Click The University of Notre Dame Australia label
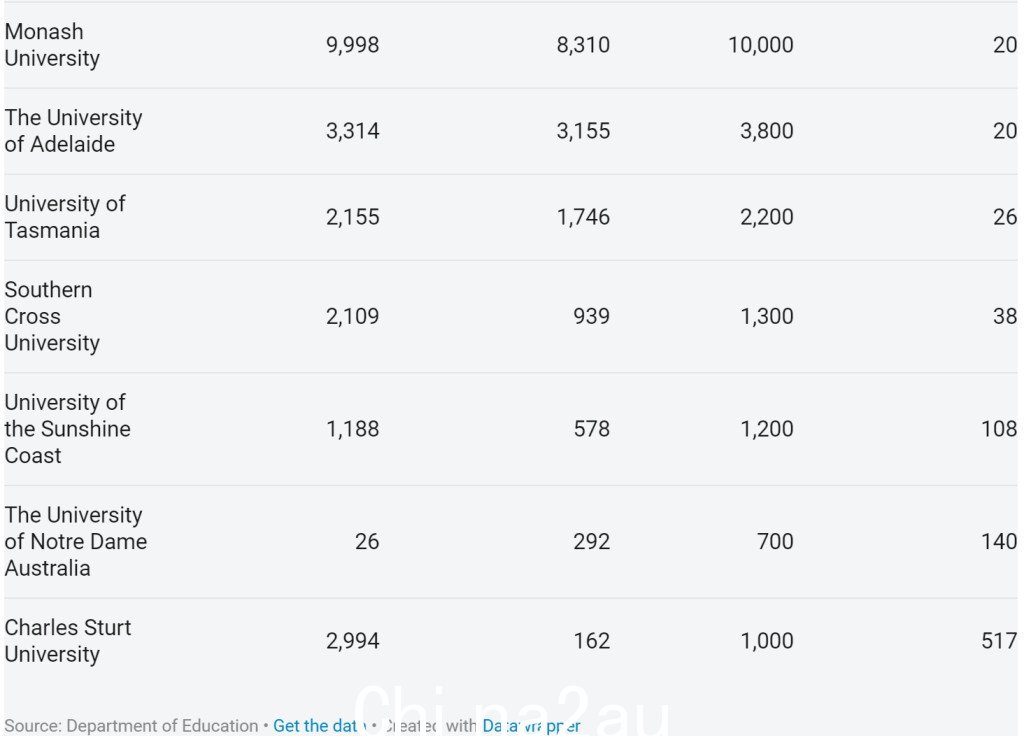 pyautogui.click(x=76, y=541)
